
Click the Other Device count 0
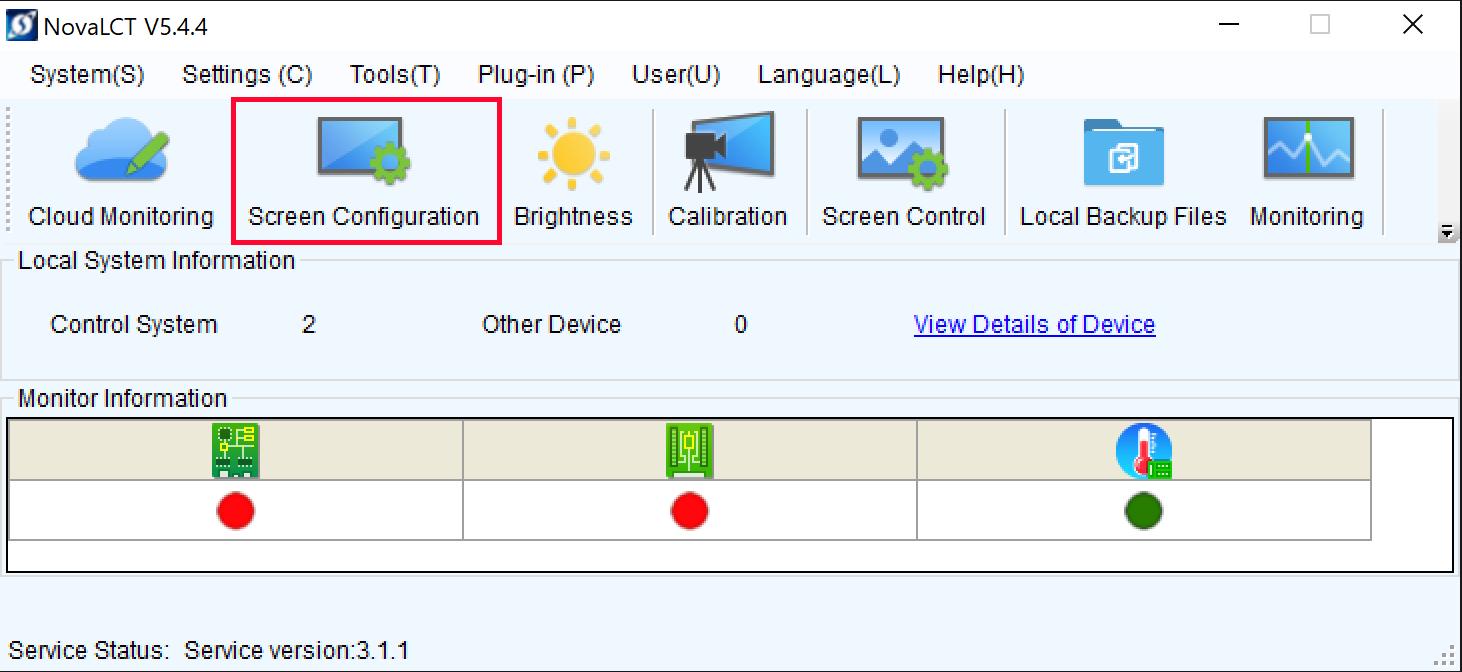[741, 324]
